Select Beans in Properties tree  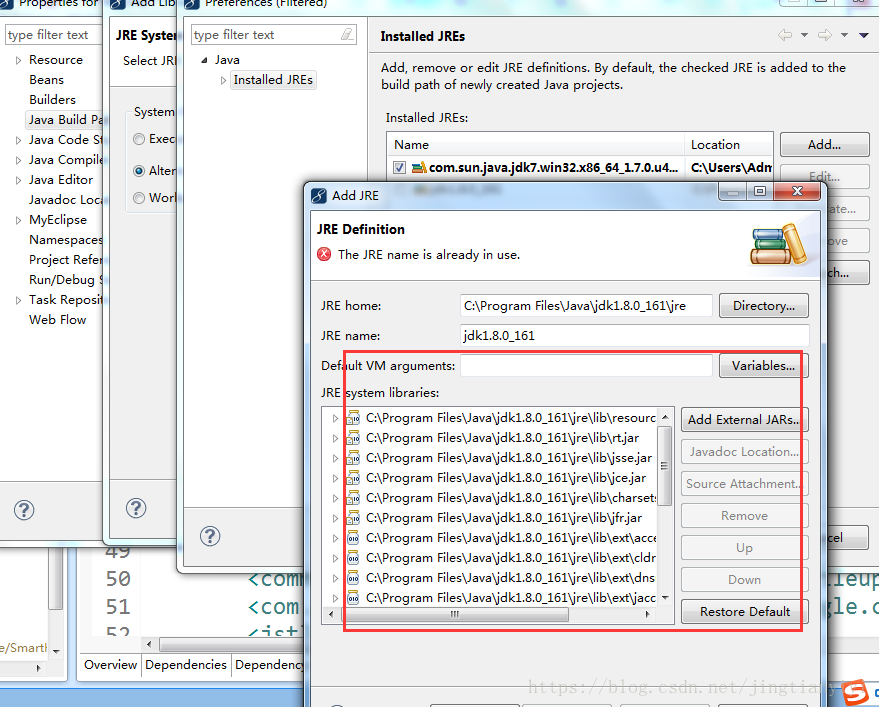[x=47, y=80]
